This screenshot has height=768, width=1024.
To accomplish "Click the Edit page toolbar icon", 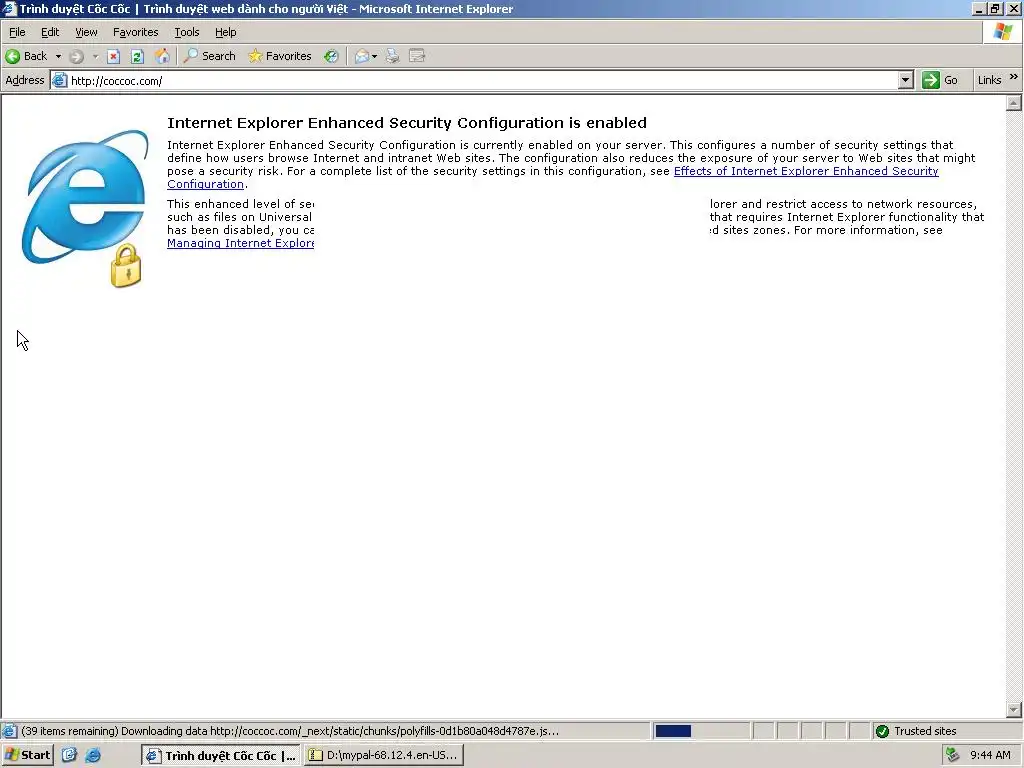I will coord(417,56).
